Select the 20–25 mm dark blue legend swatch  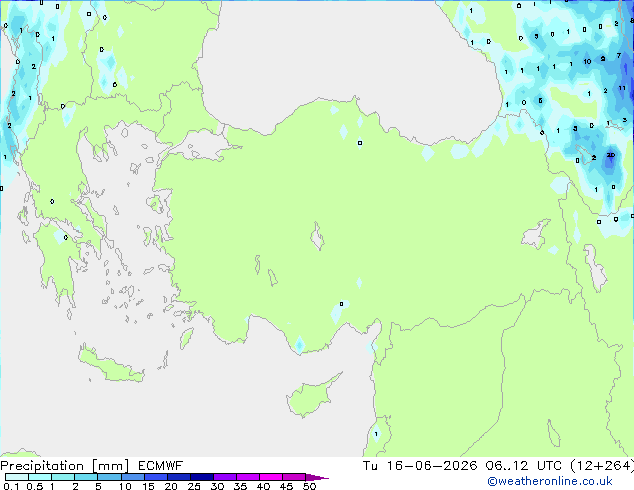179,477
